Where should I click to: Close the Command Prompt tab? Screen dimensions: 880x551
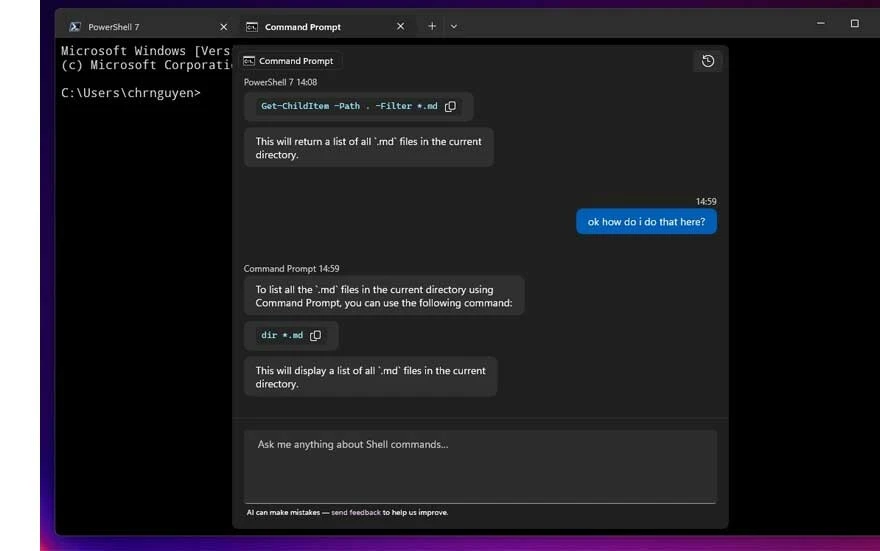(x=400, y=26)
